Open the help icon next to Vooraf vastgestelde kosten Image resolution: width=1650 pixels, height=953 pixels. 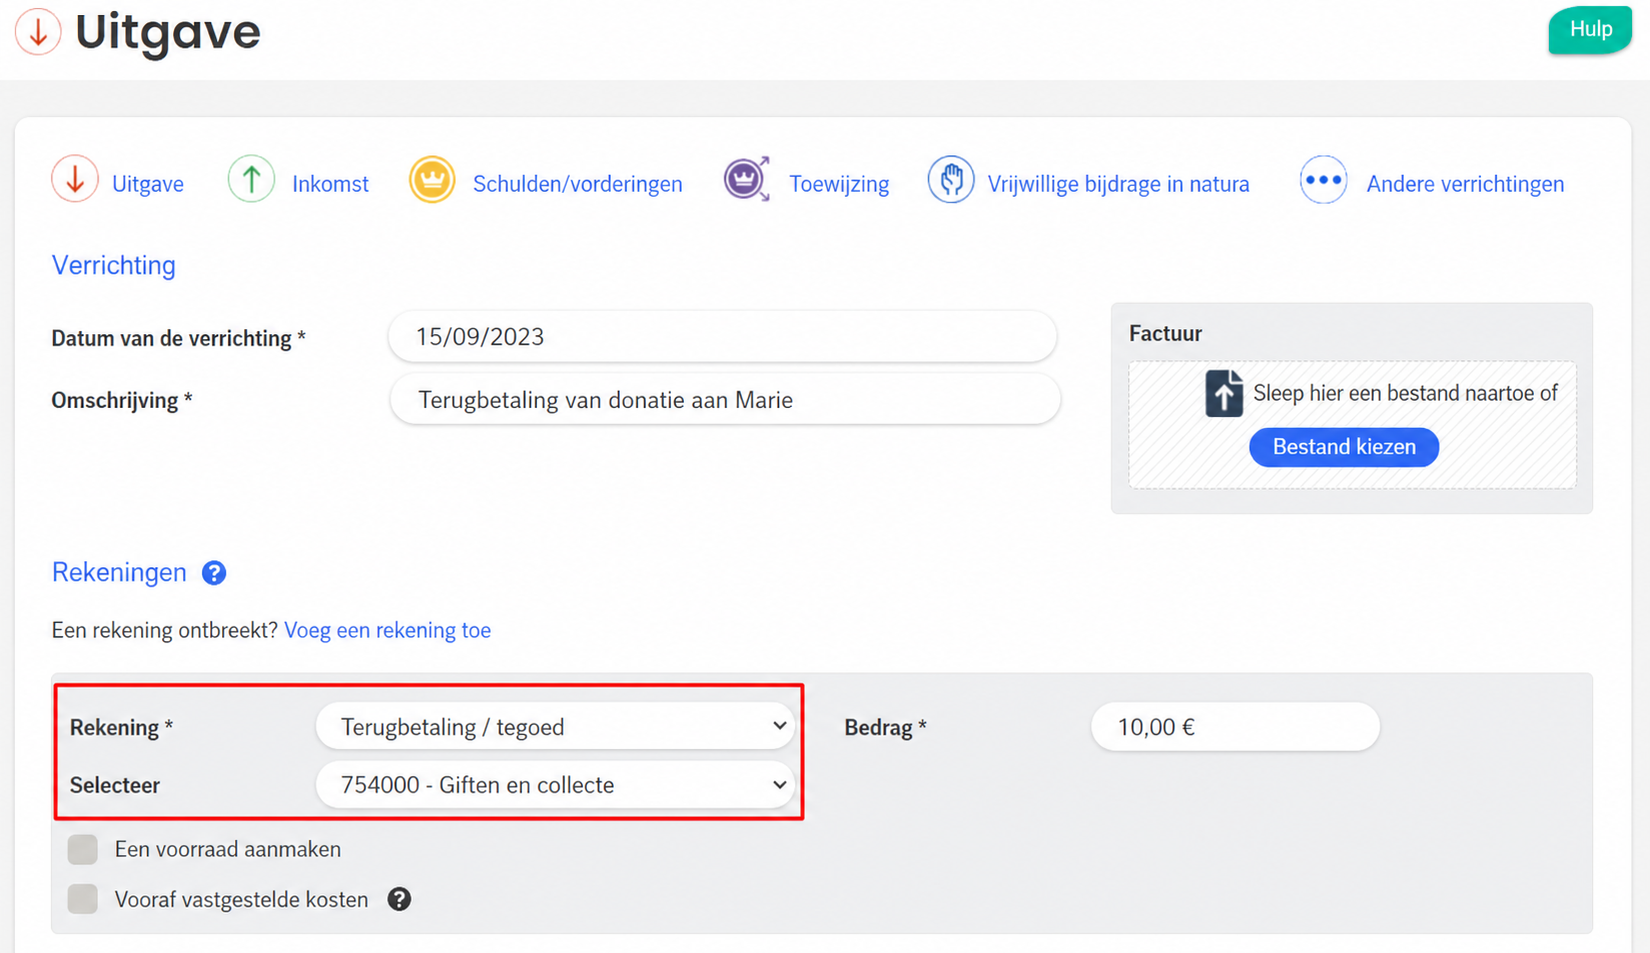pos(399,899)
